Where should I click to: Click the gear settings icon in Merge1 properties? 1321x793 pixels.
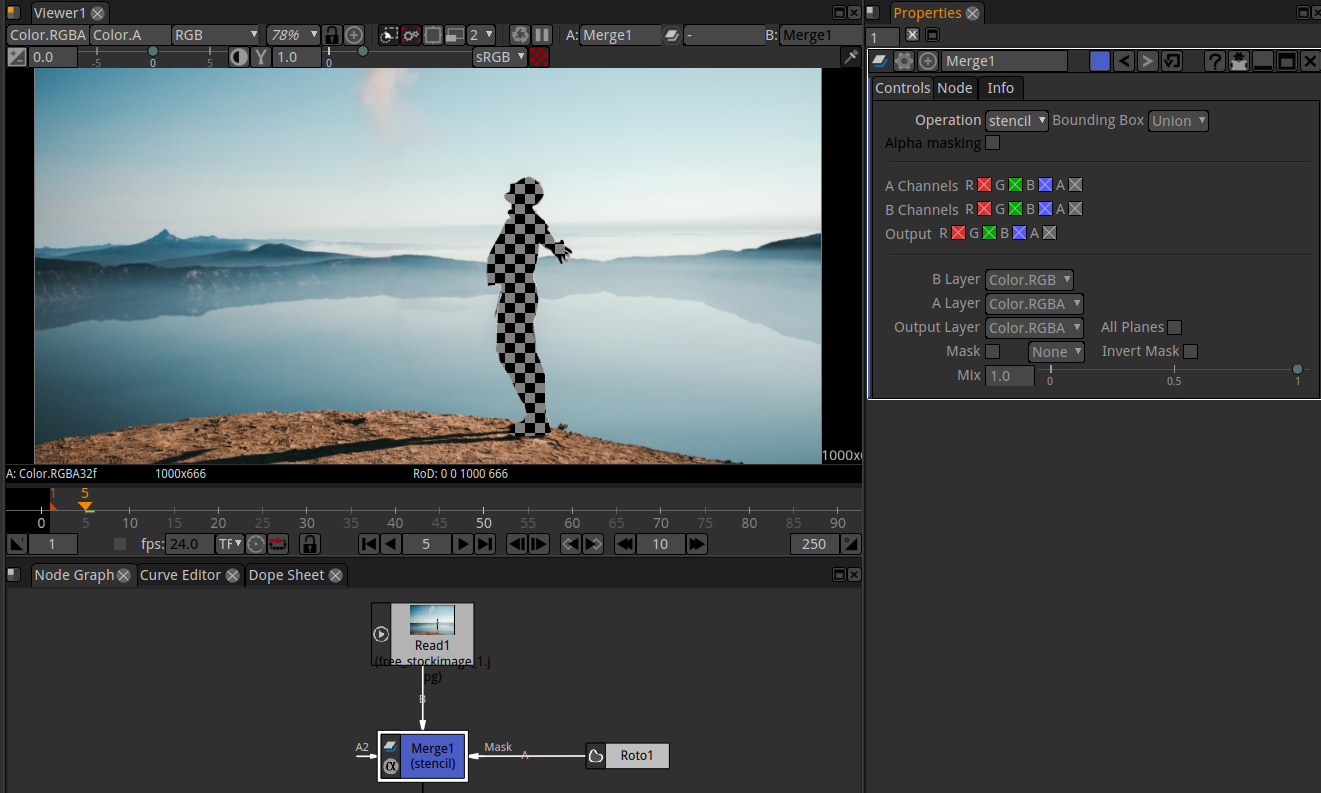905,61
